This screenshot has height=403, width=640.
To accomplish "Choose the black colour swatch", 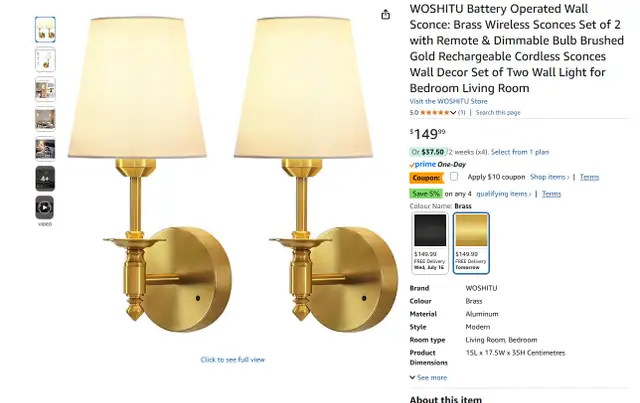I will coord(430,243).
